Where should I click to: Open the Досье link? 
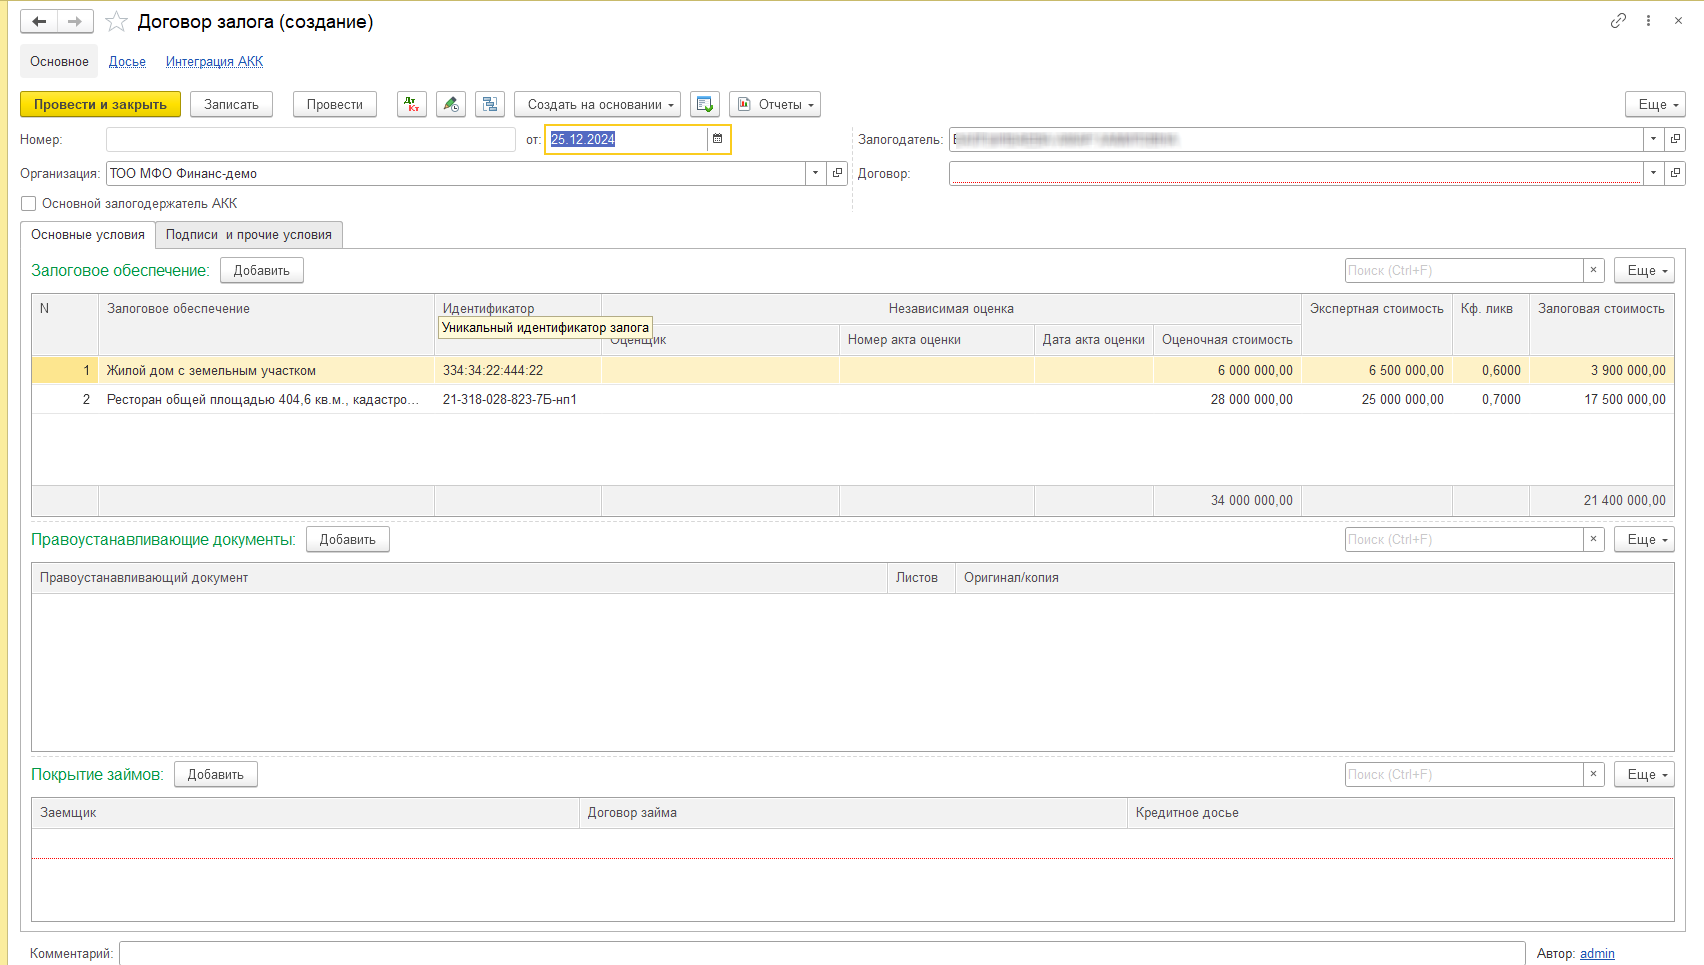point(127,61)
